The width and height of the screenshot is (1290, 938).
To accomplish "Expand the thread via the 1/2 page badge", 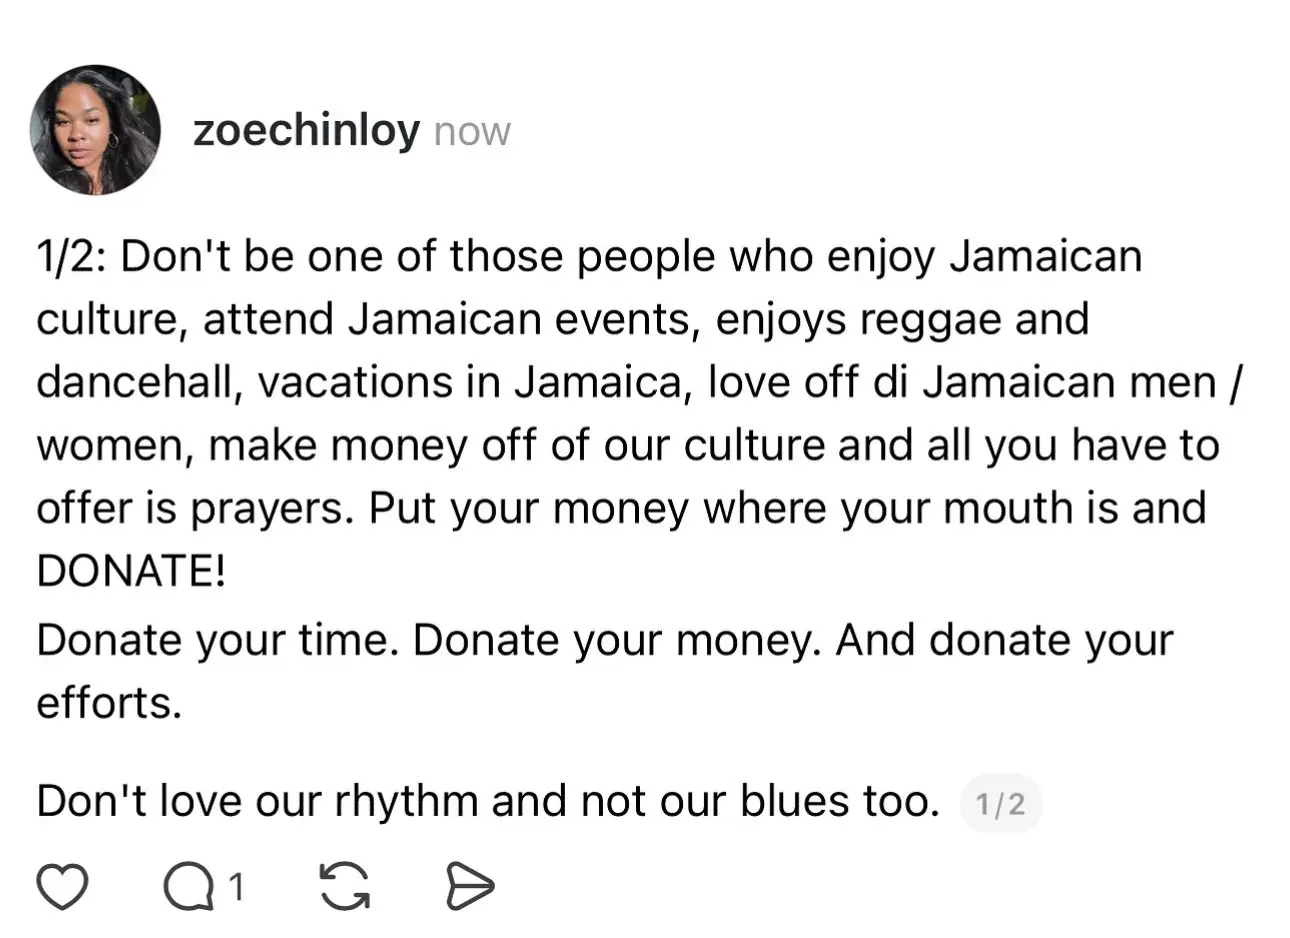I will 1001,803.
